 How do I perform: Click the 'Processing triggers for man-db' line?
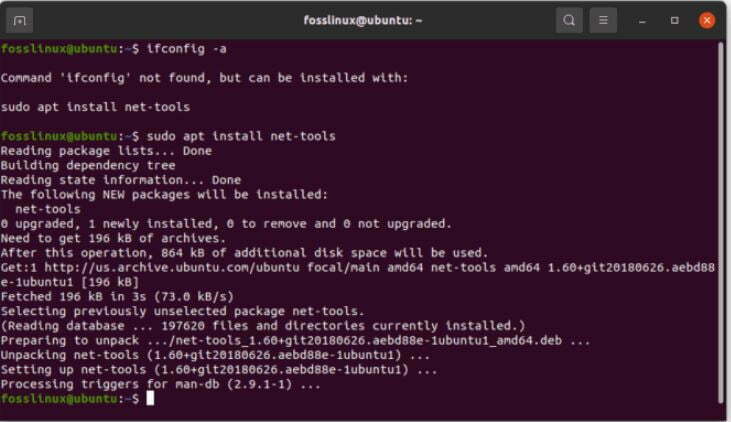click(x=160, y=384)
